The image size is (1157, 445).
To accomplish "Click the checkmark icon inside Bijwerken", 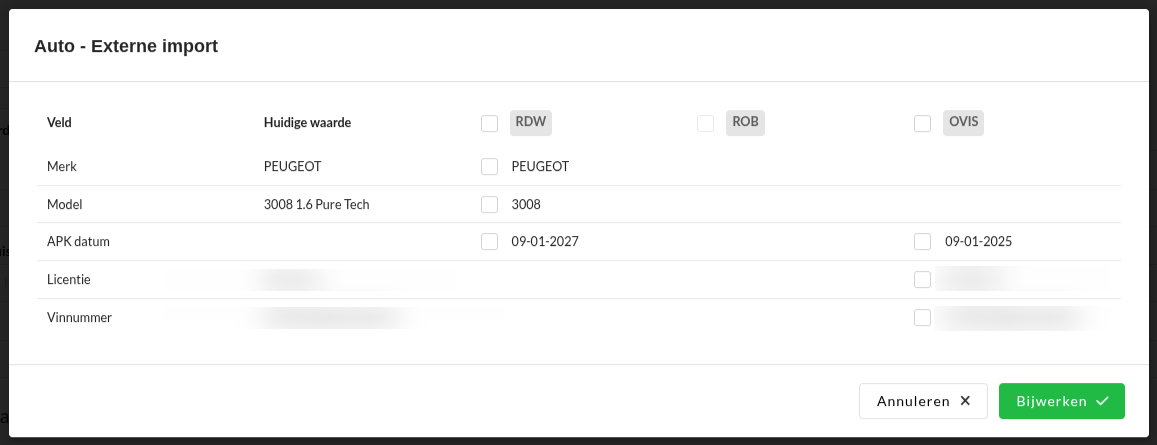I will click(x=1102, y=401).
